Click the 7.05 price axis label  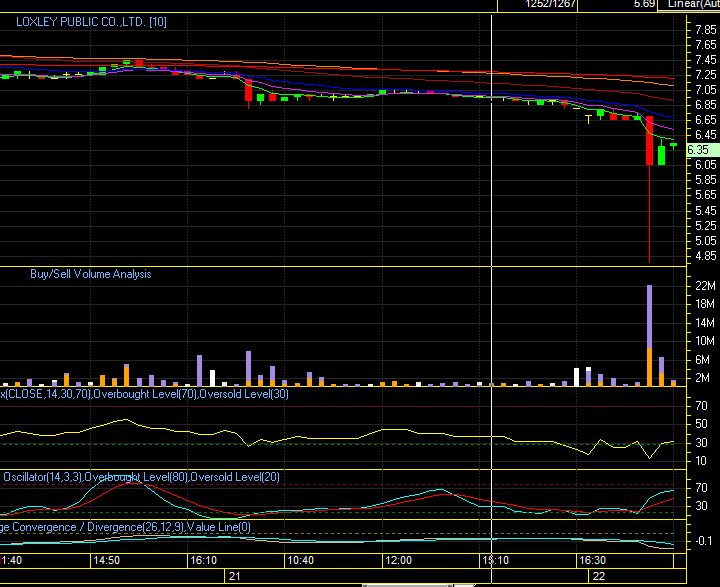click(706, 90)
